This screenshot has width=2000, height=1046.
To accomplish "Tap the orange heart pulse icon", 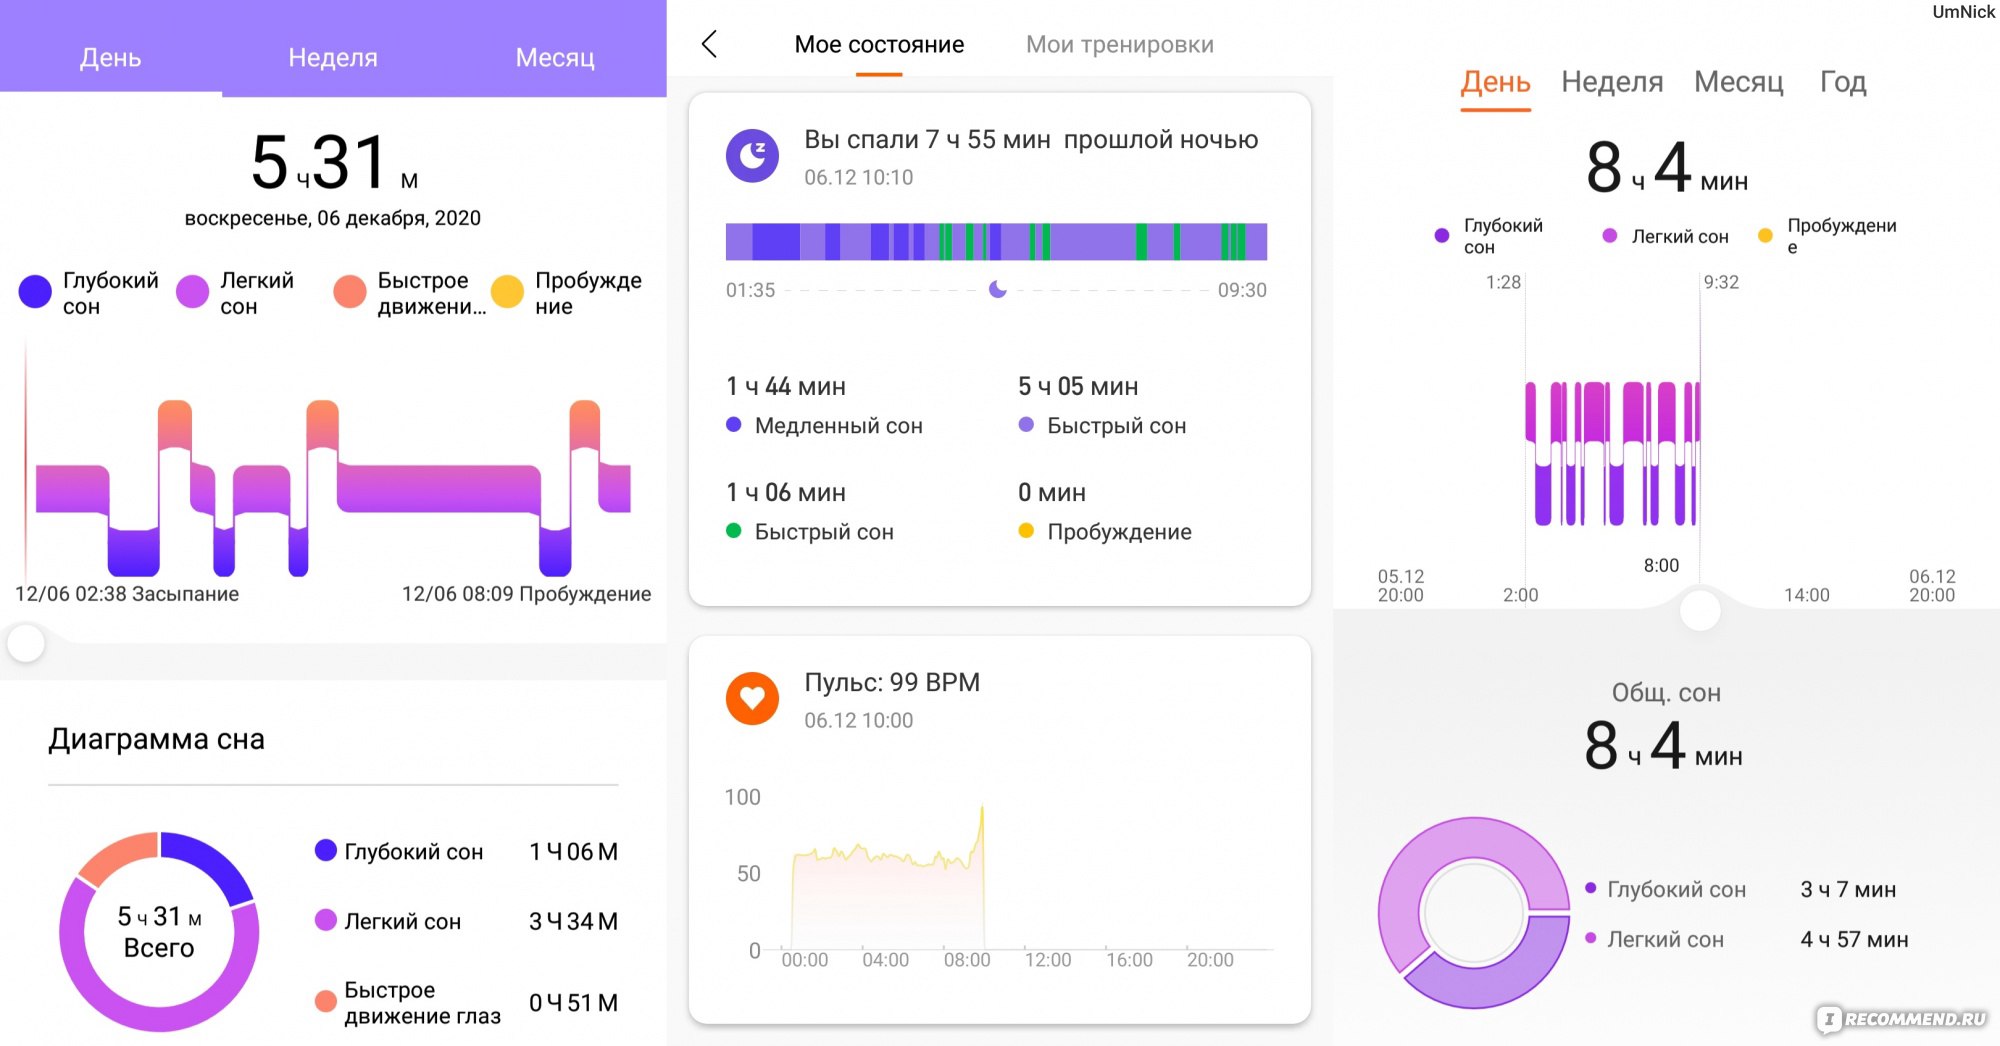I will 752,698.
